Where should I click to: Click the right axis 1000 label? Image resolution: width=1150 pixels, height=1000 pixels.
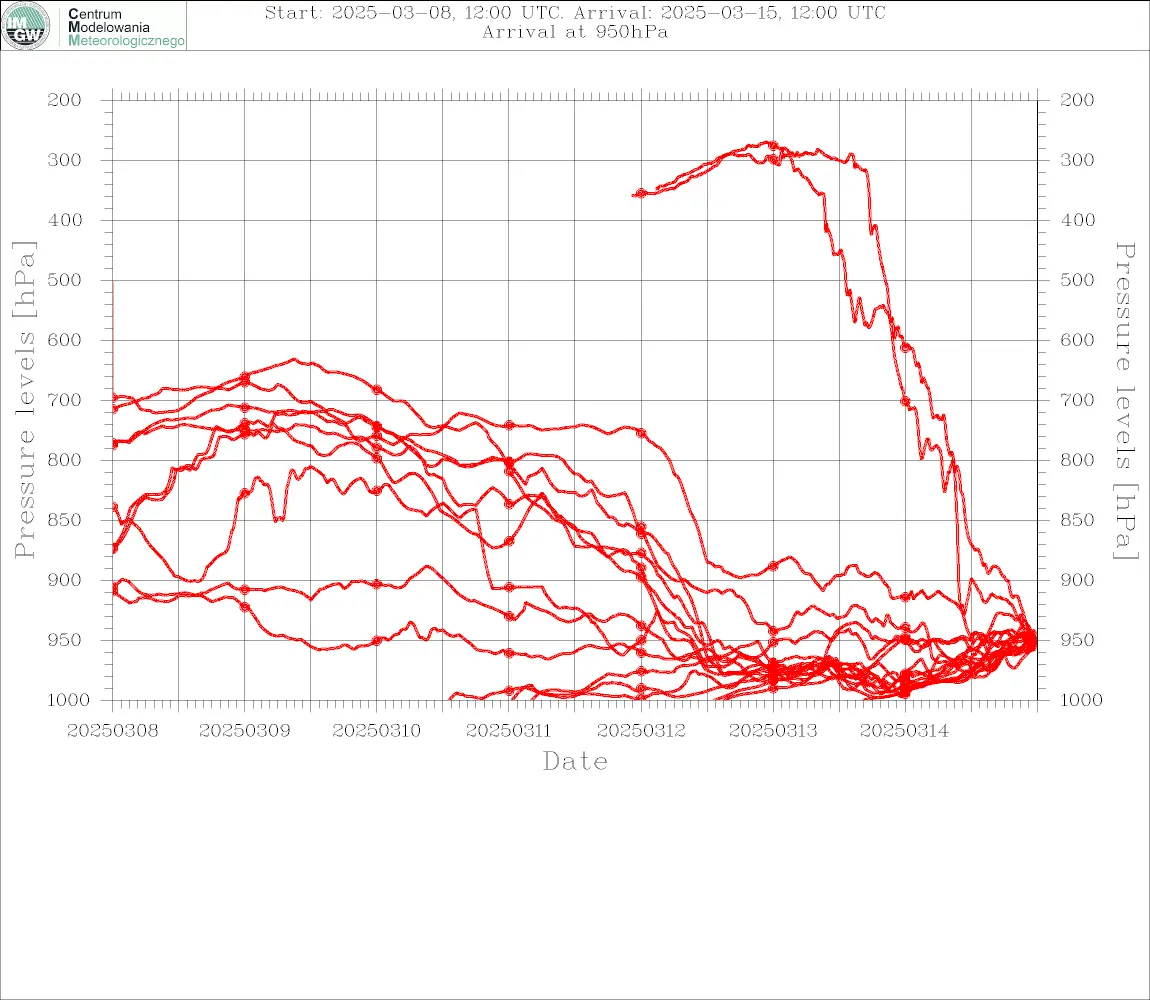pyautogui.click(x=1081, y=701)
